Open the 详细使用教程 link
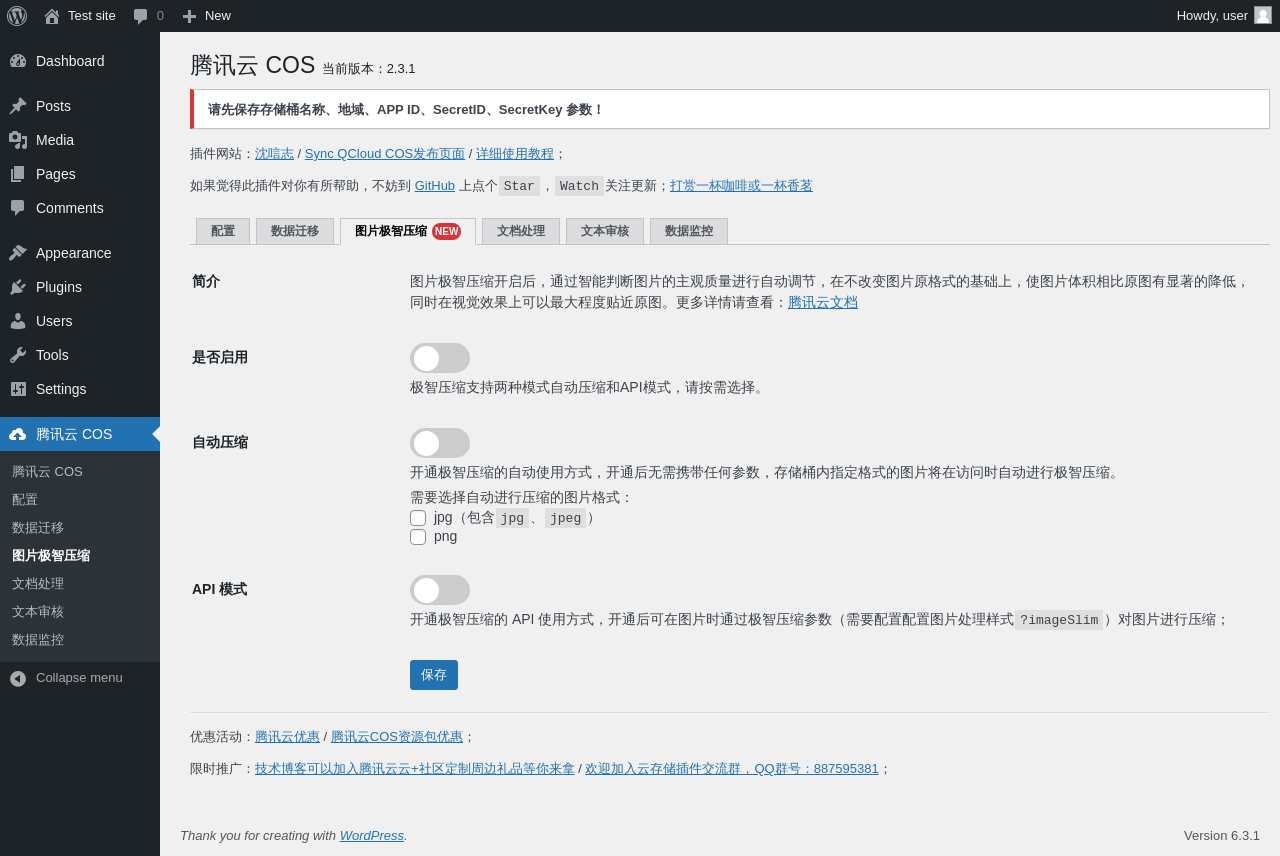This screenshot has height=856, width=1280. click(x=515, y=154)
